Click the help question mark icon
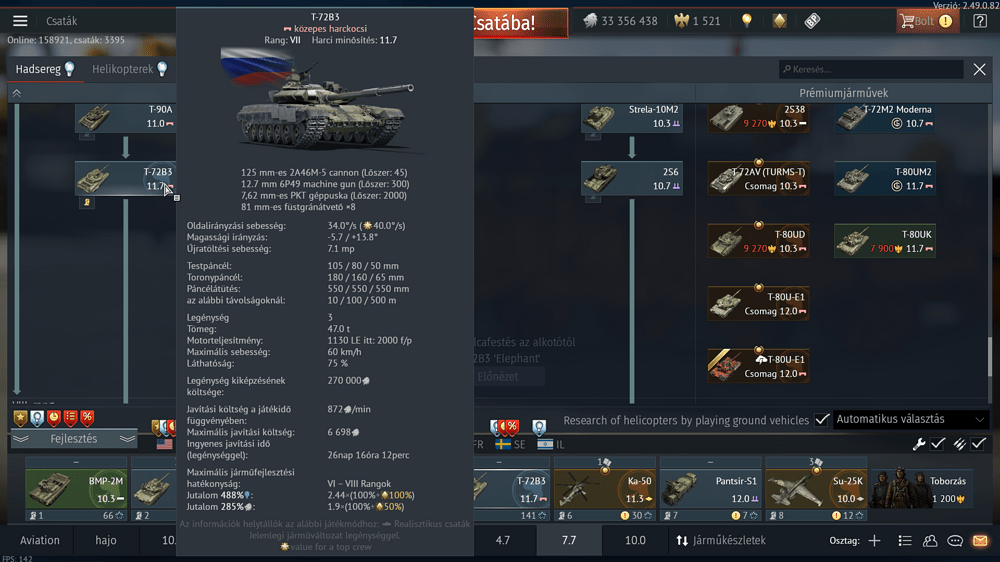Viewport: 1000px width, 562px height. pos(980,21)
